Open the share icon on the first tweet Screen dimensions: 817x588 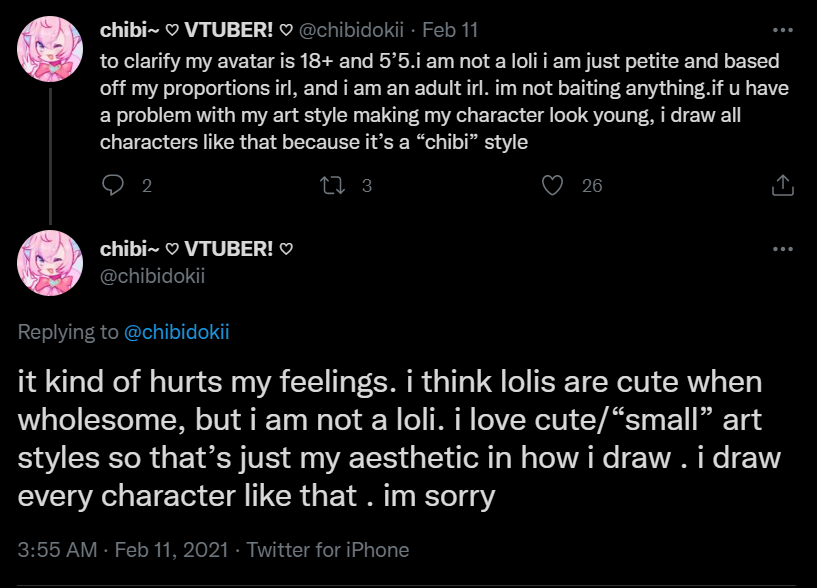[784, 185]
